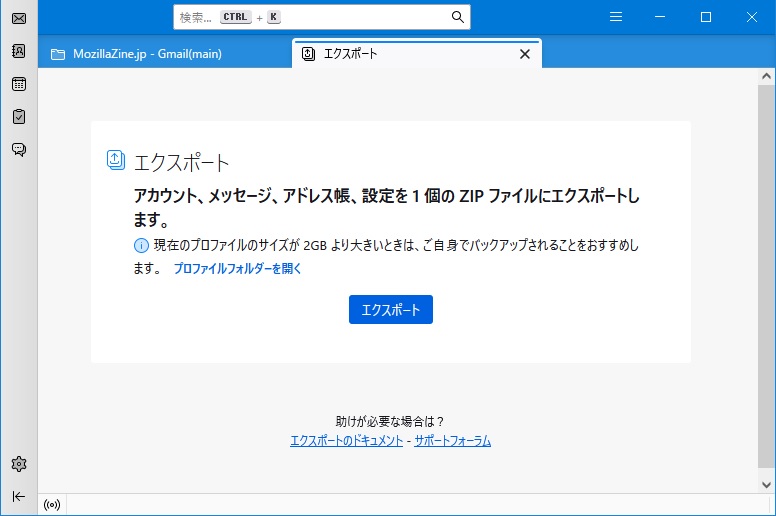Open Settings via the gear icon
The width and height of the screenshot is (776, 516).
(18, 464)
